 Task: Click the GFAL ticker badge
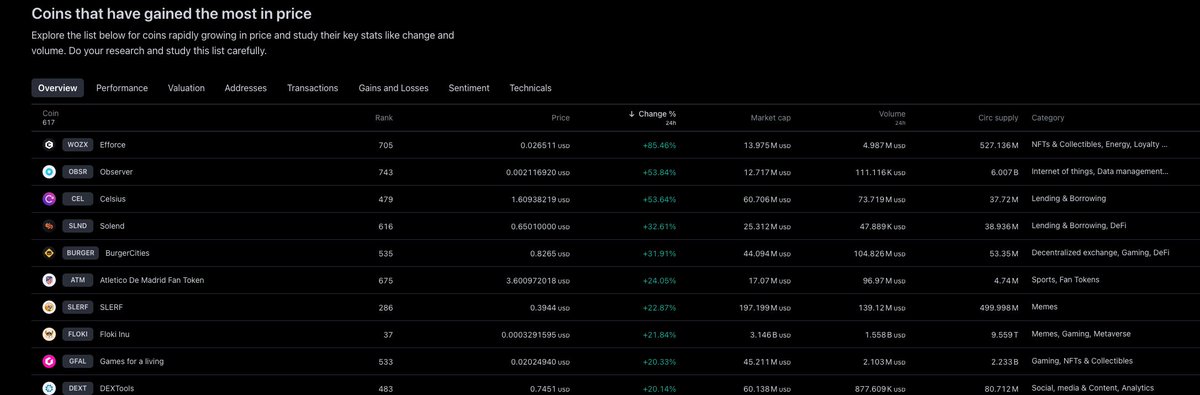coord(77,361)
